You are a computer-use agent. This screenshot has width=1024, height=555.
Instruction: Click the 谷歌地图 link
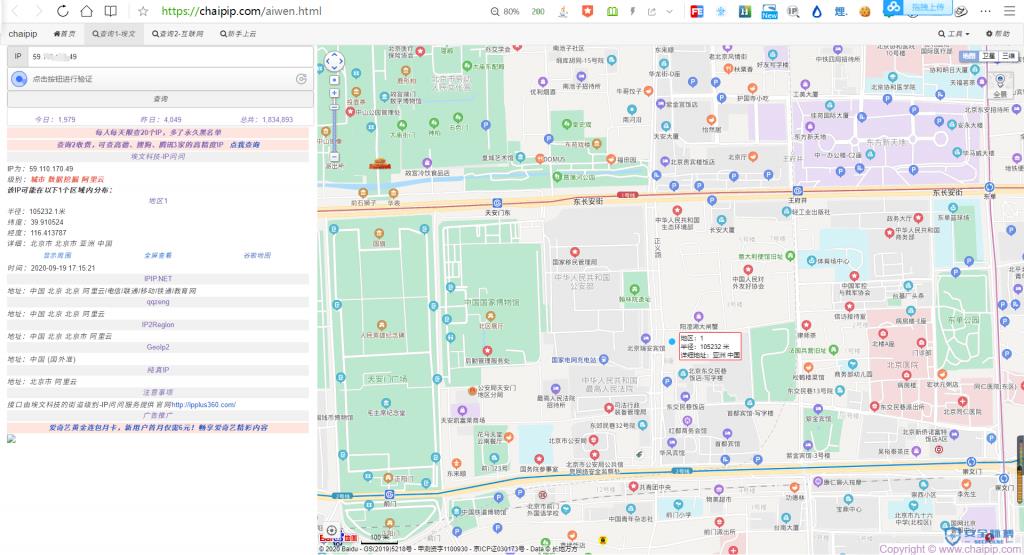(257, 255)
